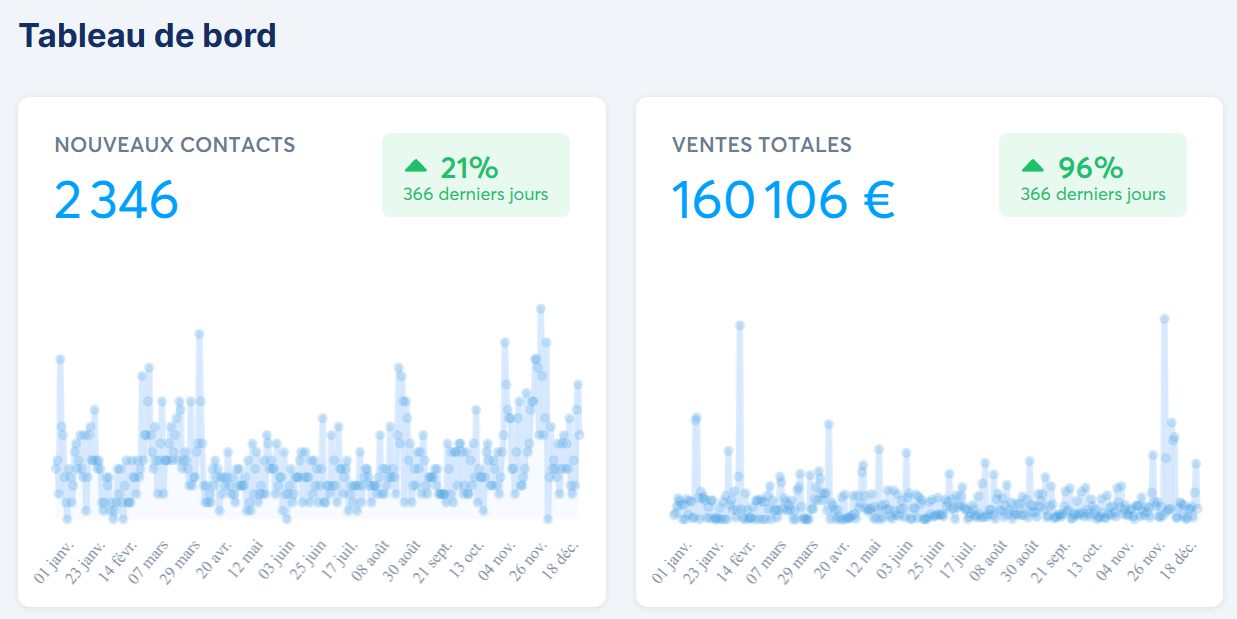Click the green up arrow beside 21%
The height and width of the screenshot is (619, 1237).
[x=415, y=166]
